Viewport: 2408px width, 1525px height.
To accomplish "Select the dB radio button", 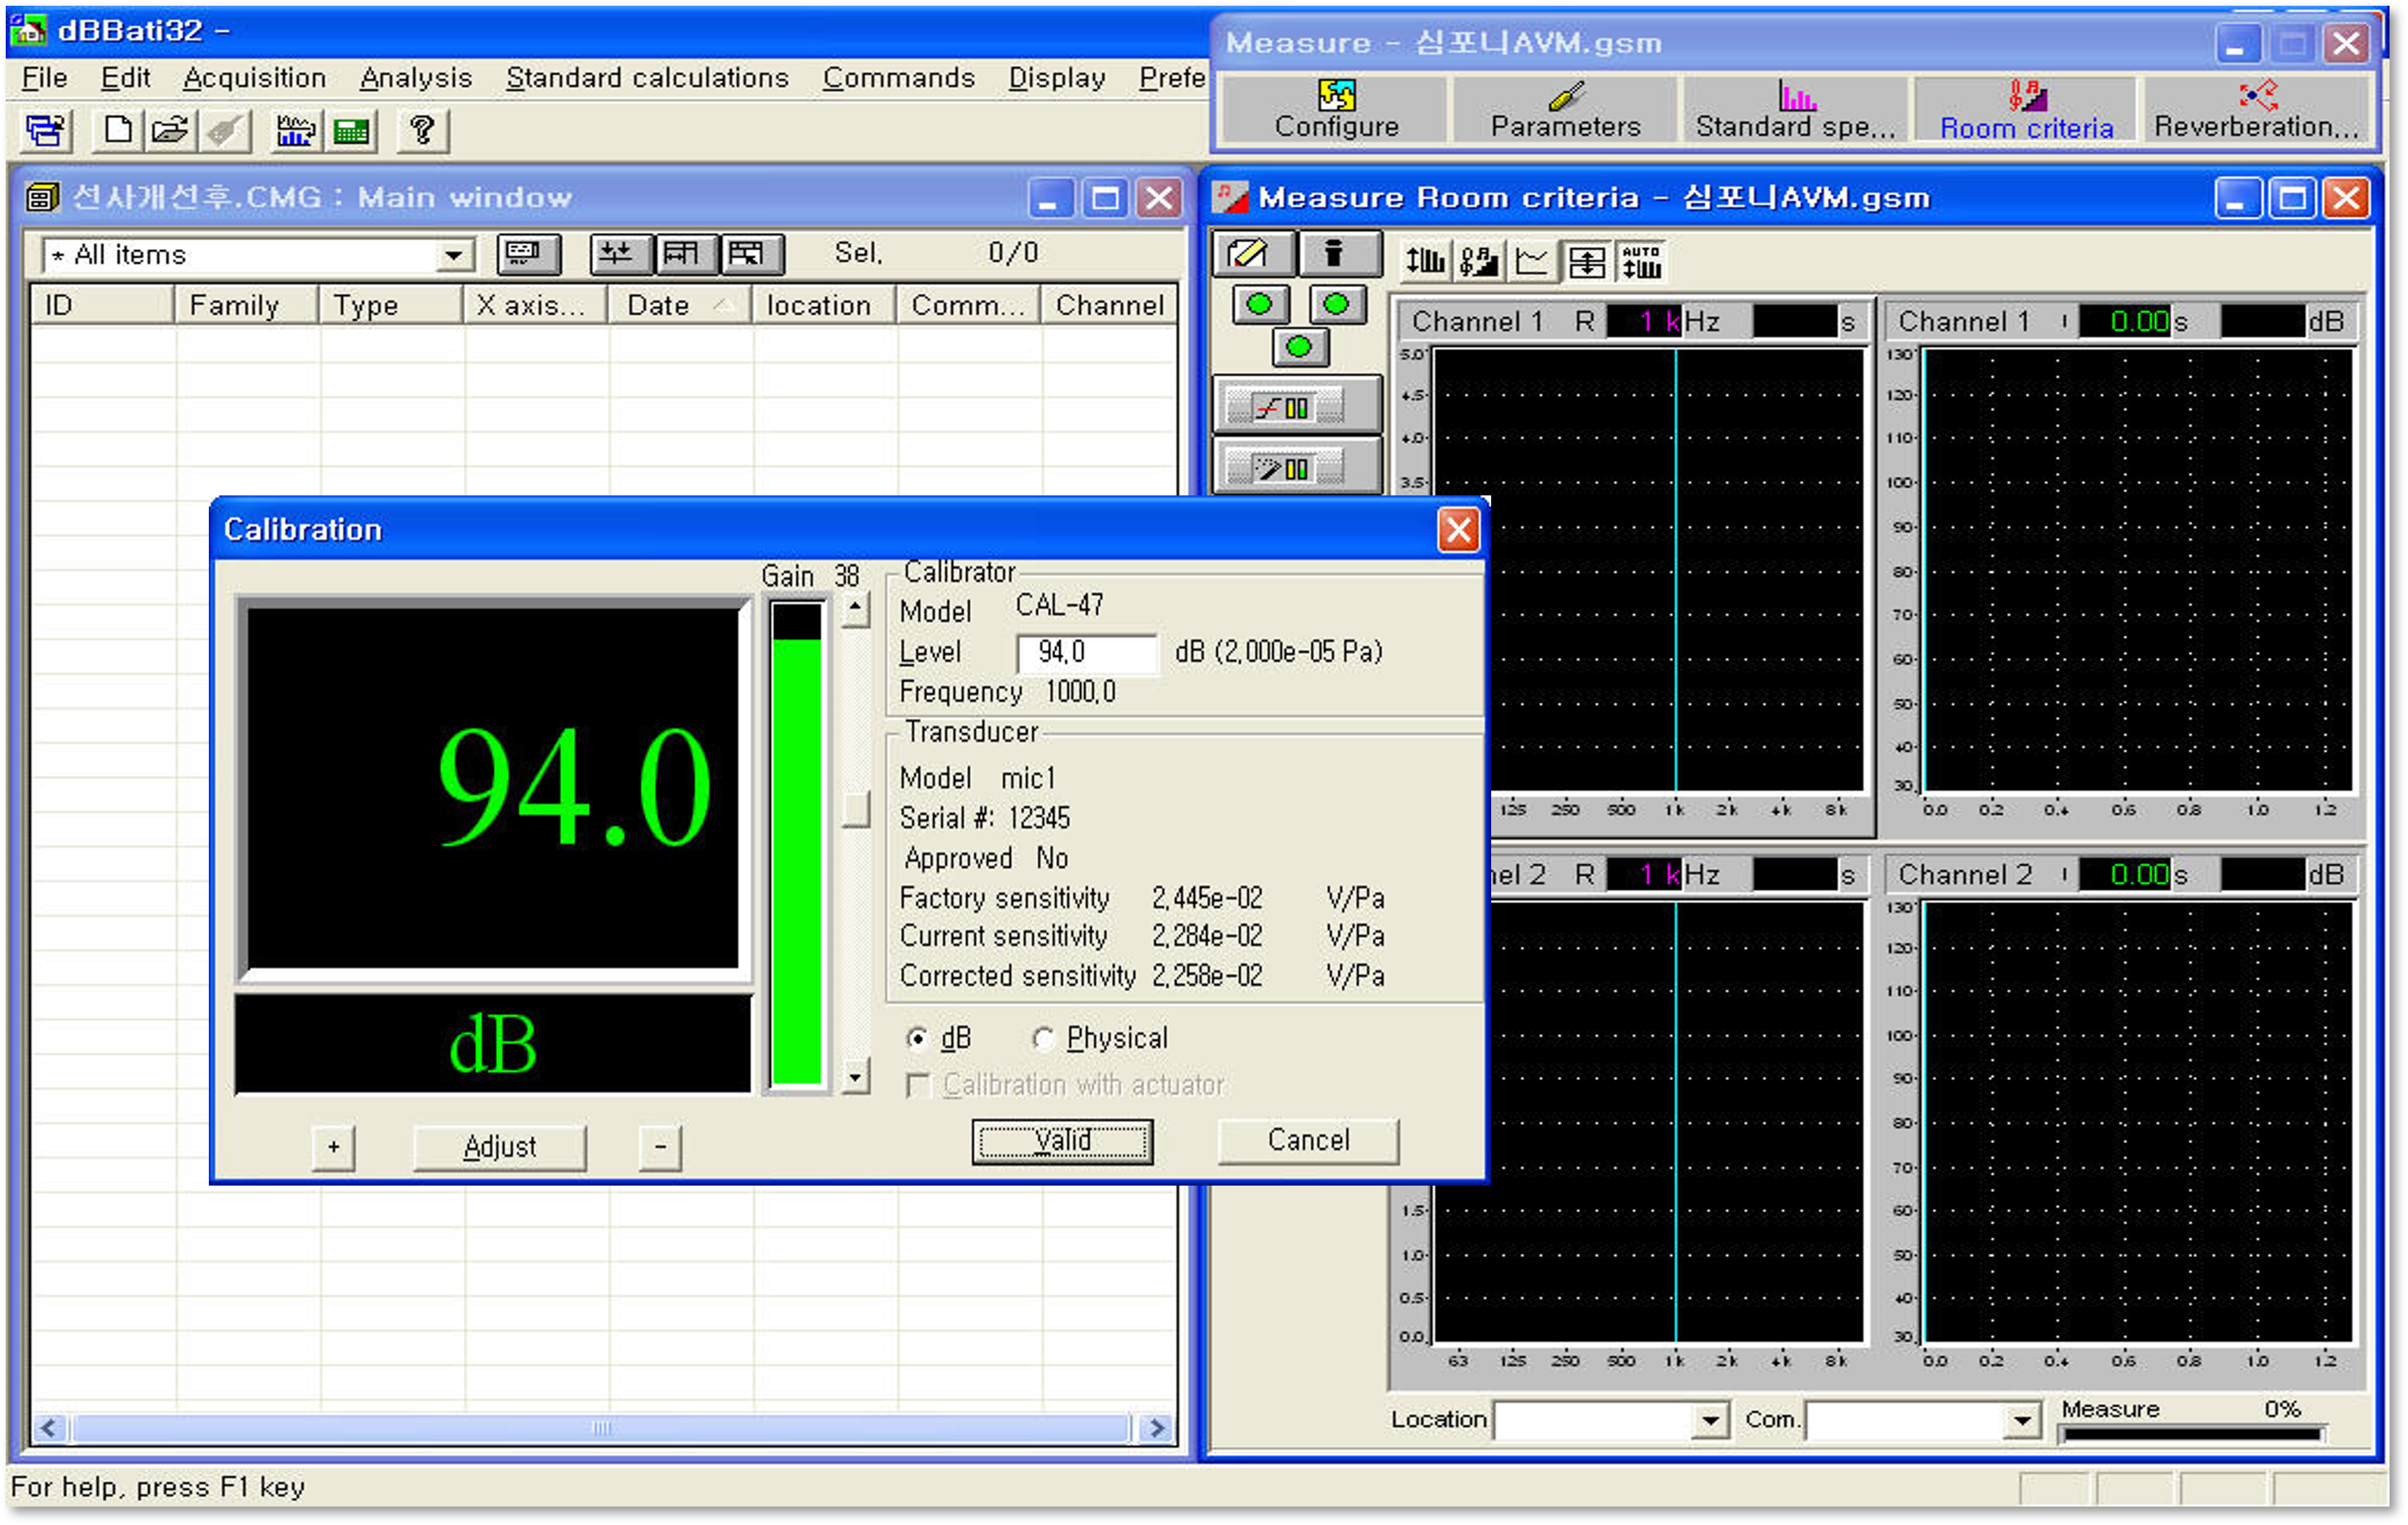I will 916,1038.
